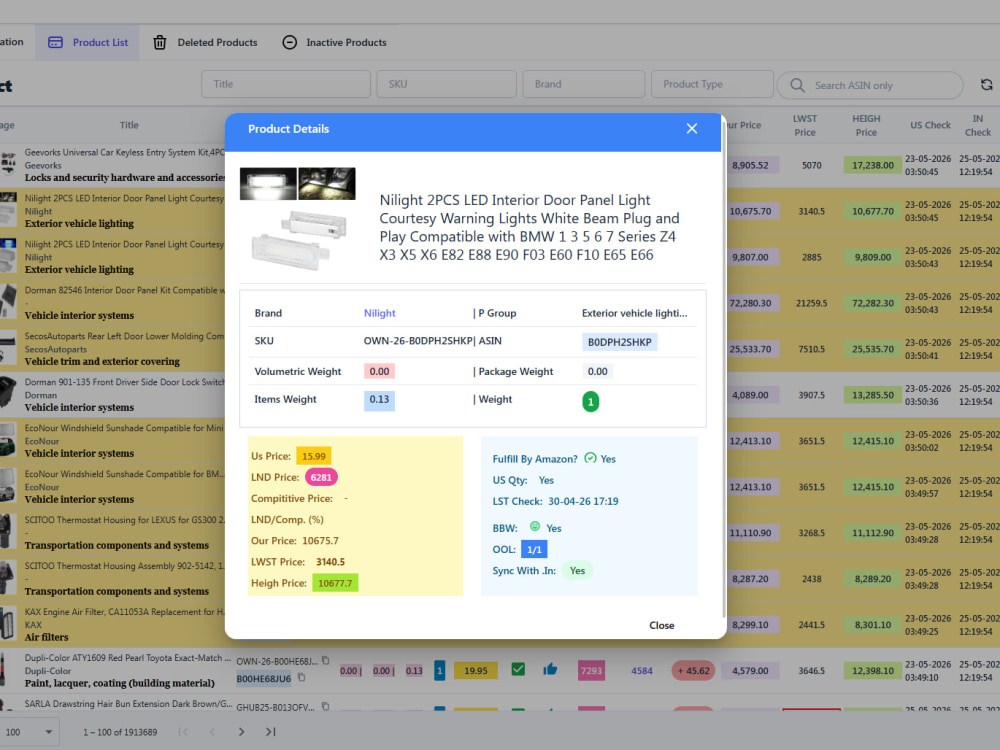This screenshot has height=750, width=1000.
Task: Select first product thumbnail in dialog
Action: pos(268,184)
